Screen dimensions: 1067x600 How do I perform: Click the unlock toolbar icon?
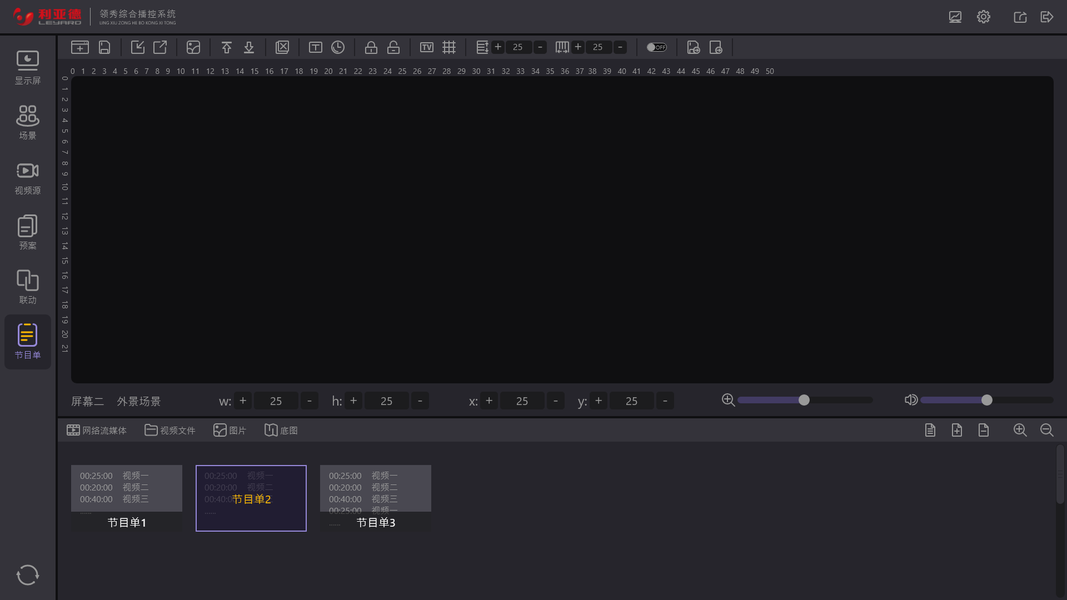coord(393,47)
